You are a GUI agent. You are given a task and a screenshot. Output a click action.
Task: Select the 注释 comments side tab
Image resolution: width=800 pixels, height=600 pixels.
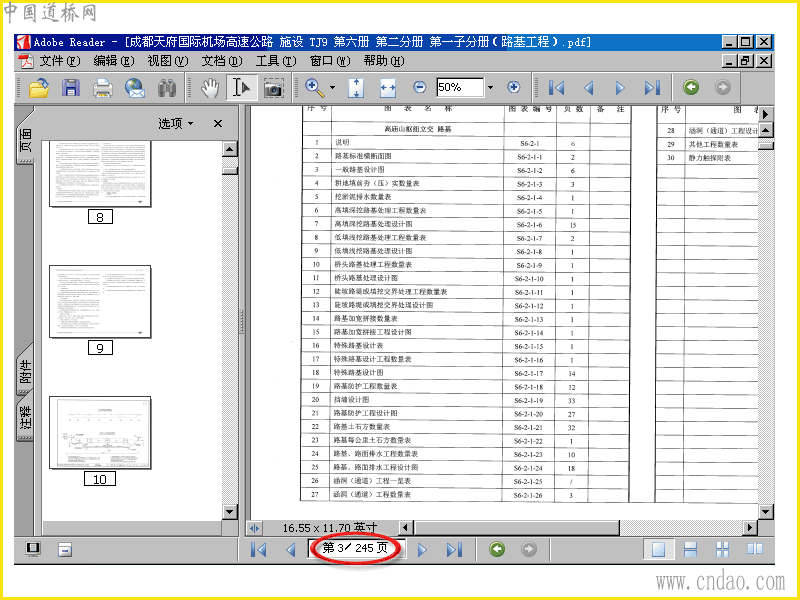pyautogui.click(x=26, y=416)
